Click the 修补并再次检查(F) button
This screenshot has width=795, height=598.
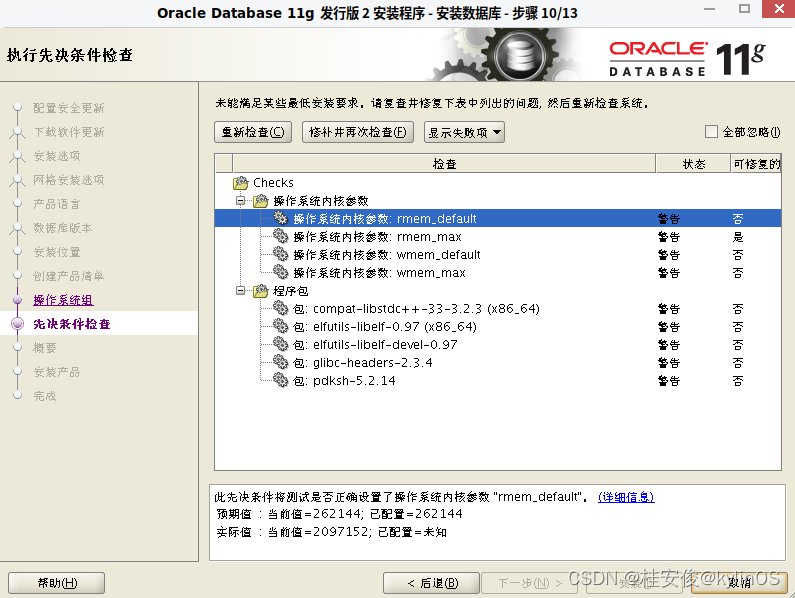point(358,132)
